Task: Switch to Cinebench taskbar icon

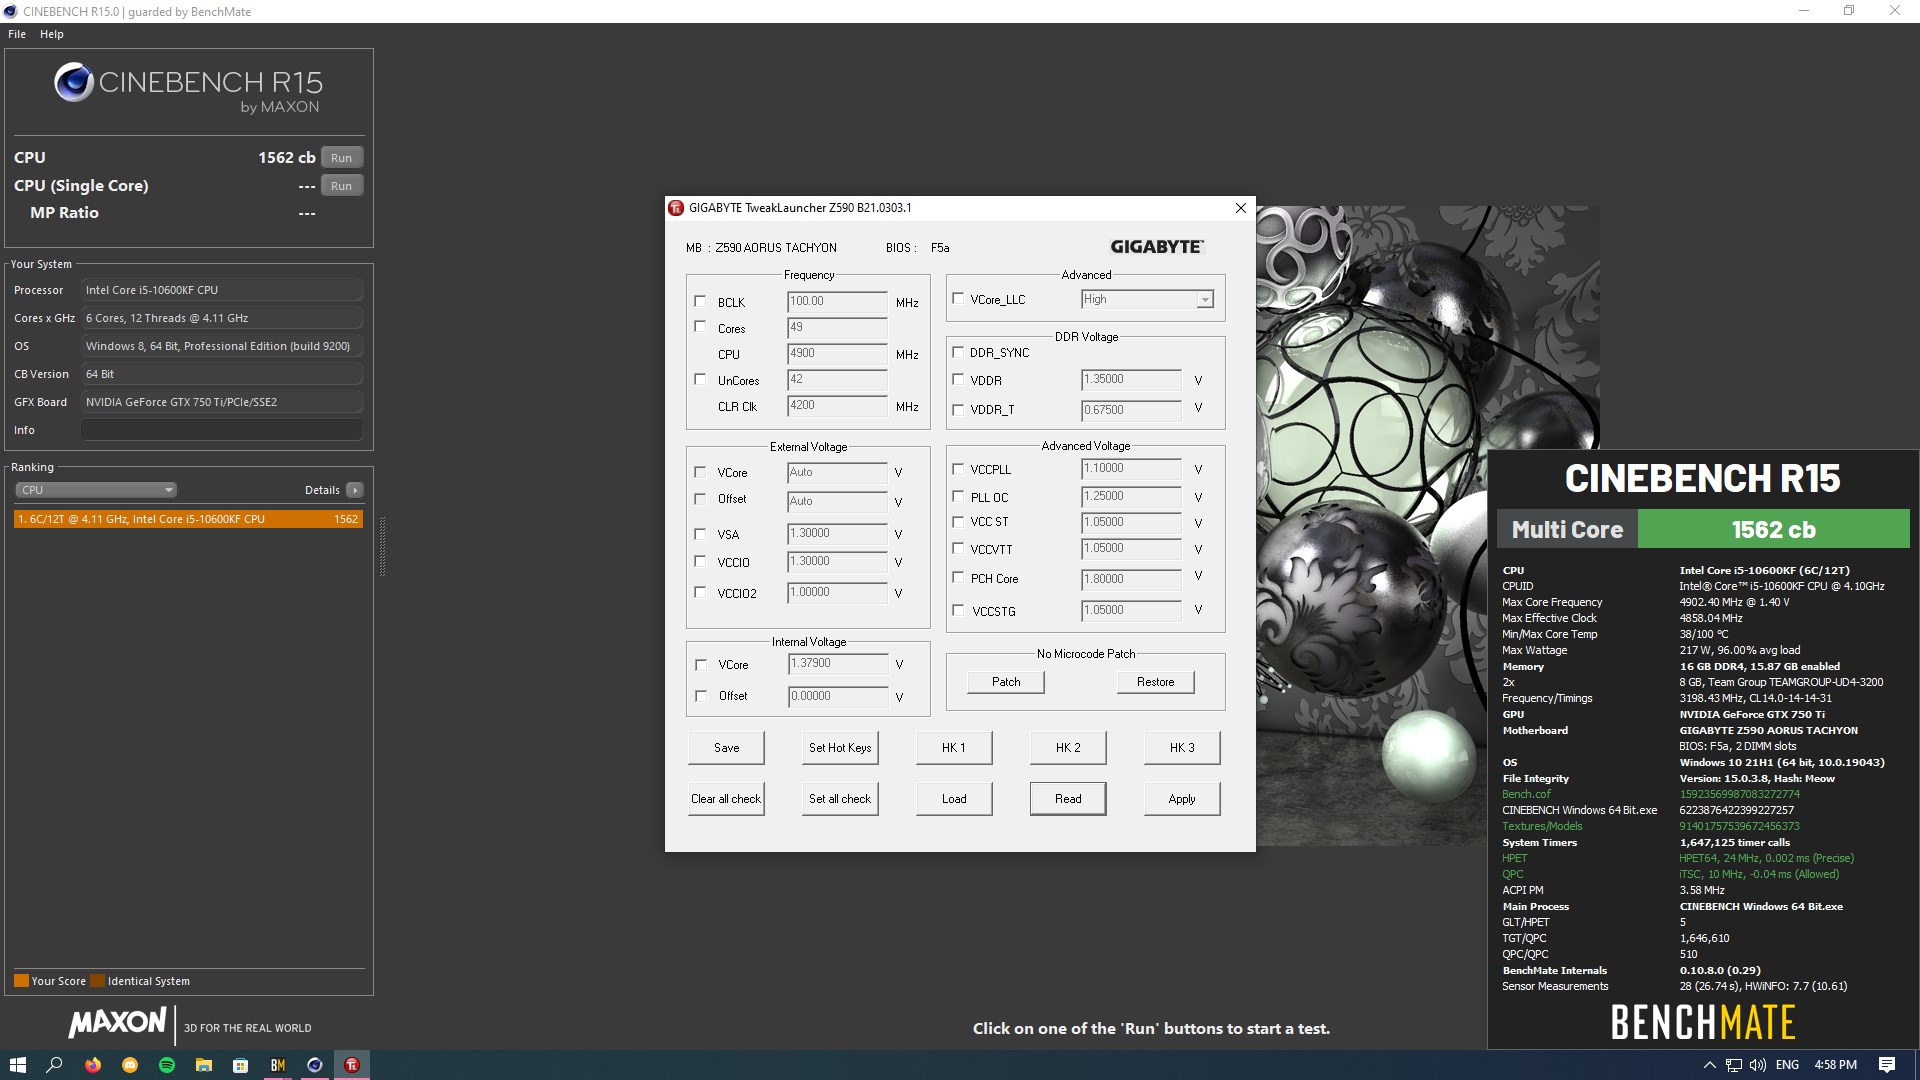Action: pyautogui.click(x=315, y=1065)
